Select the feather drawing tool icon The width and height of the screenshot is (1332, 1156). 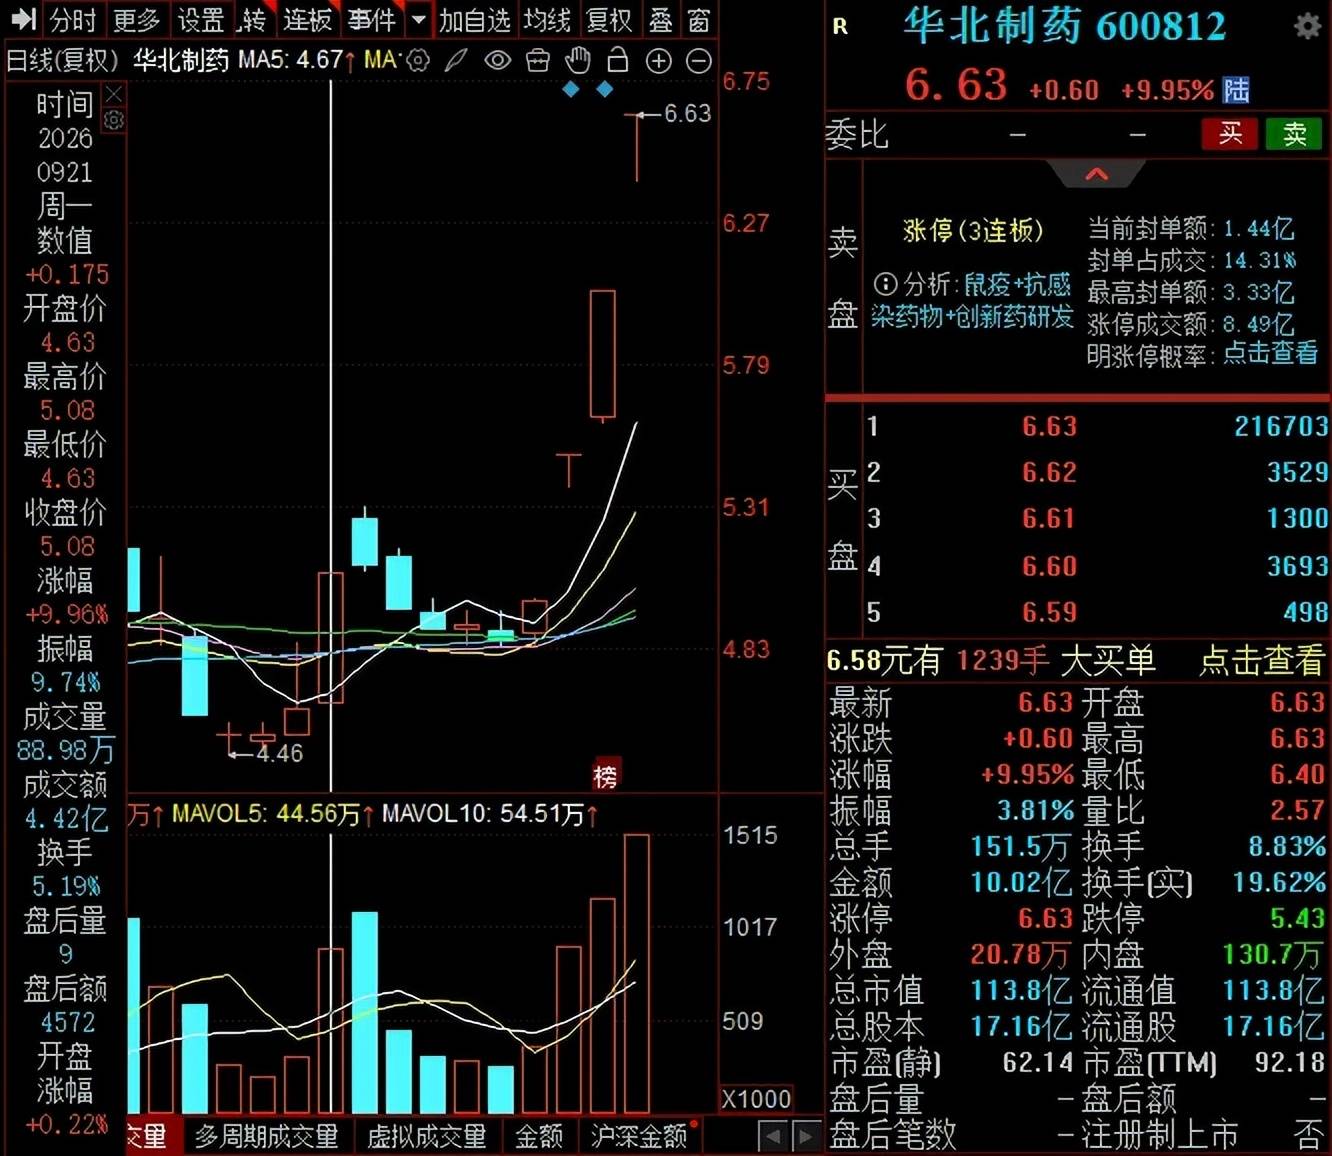456,61
